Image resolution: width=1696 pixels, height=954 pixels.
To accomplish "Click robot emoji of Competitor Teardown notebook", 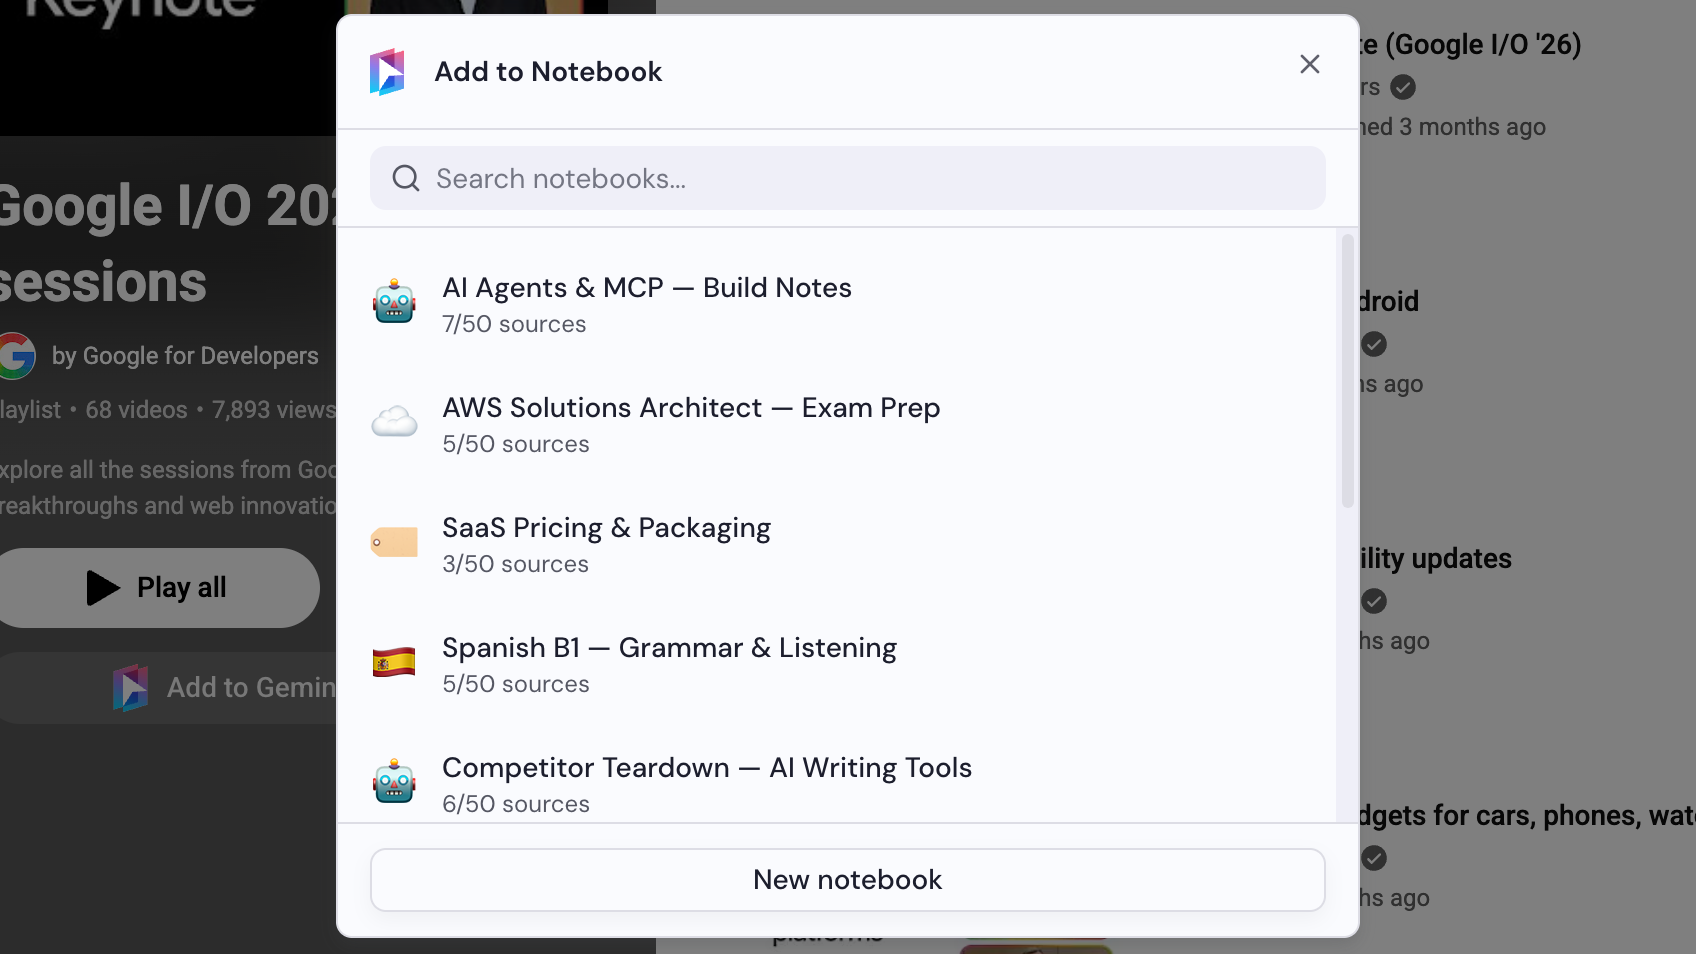I will click(394, 781).
